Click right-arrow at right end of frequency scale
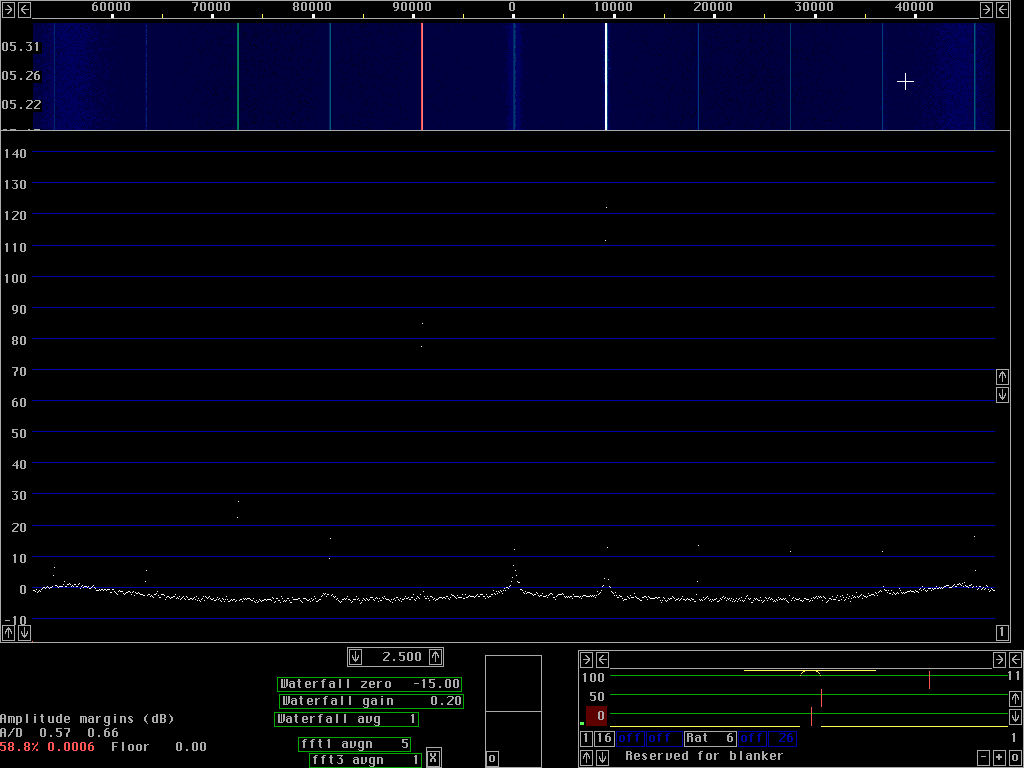The image size is (1024, 768). (x=987, y=9)
